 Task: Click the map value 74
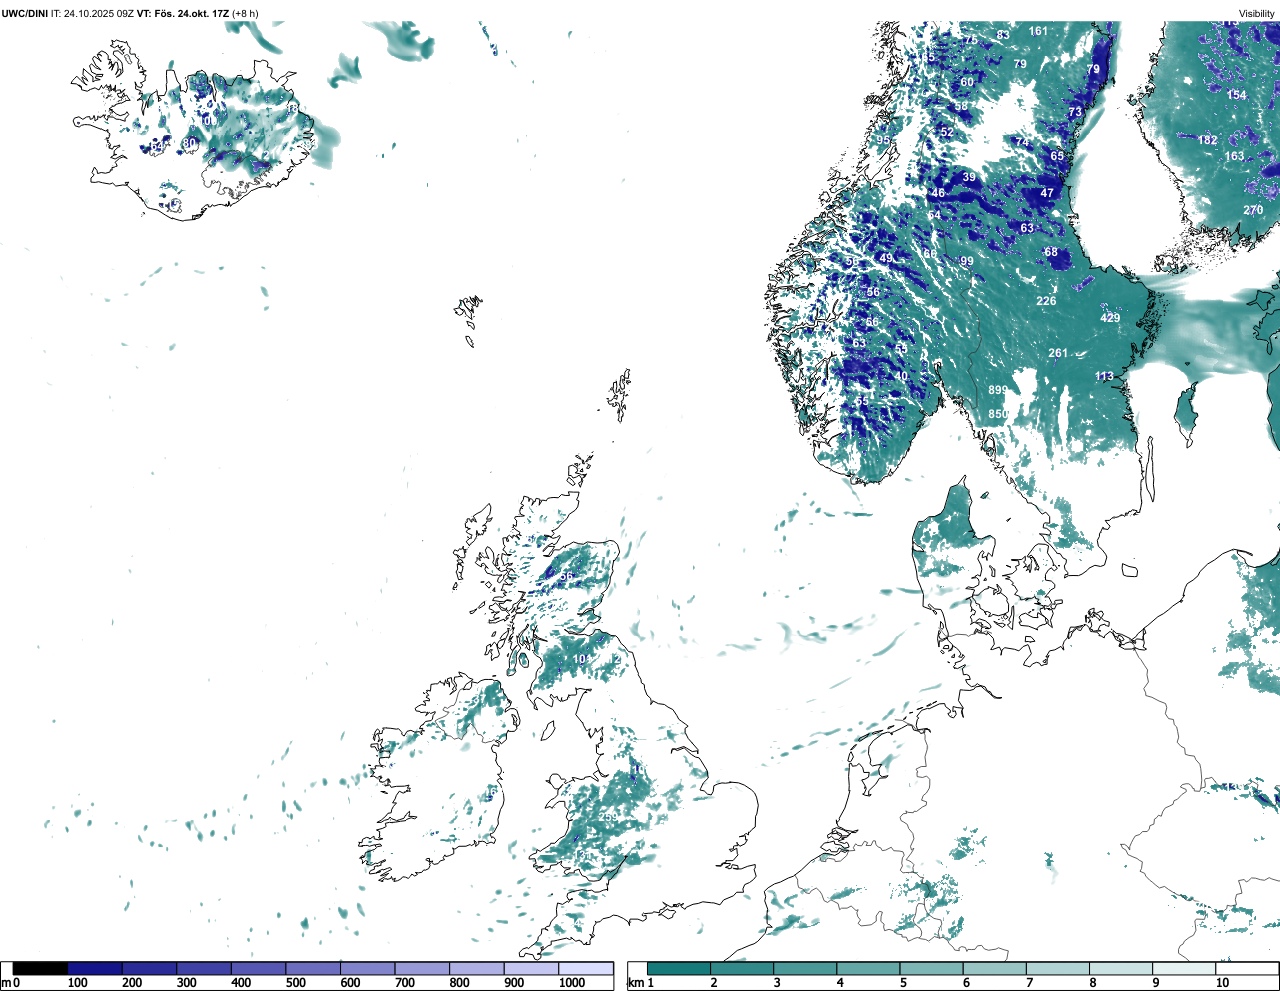1022,143
